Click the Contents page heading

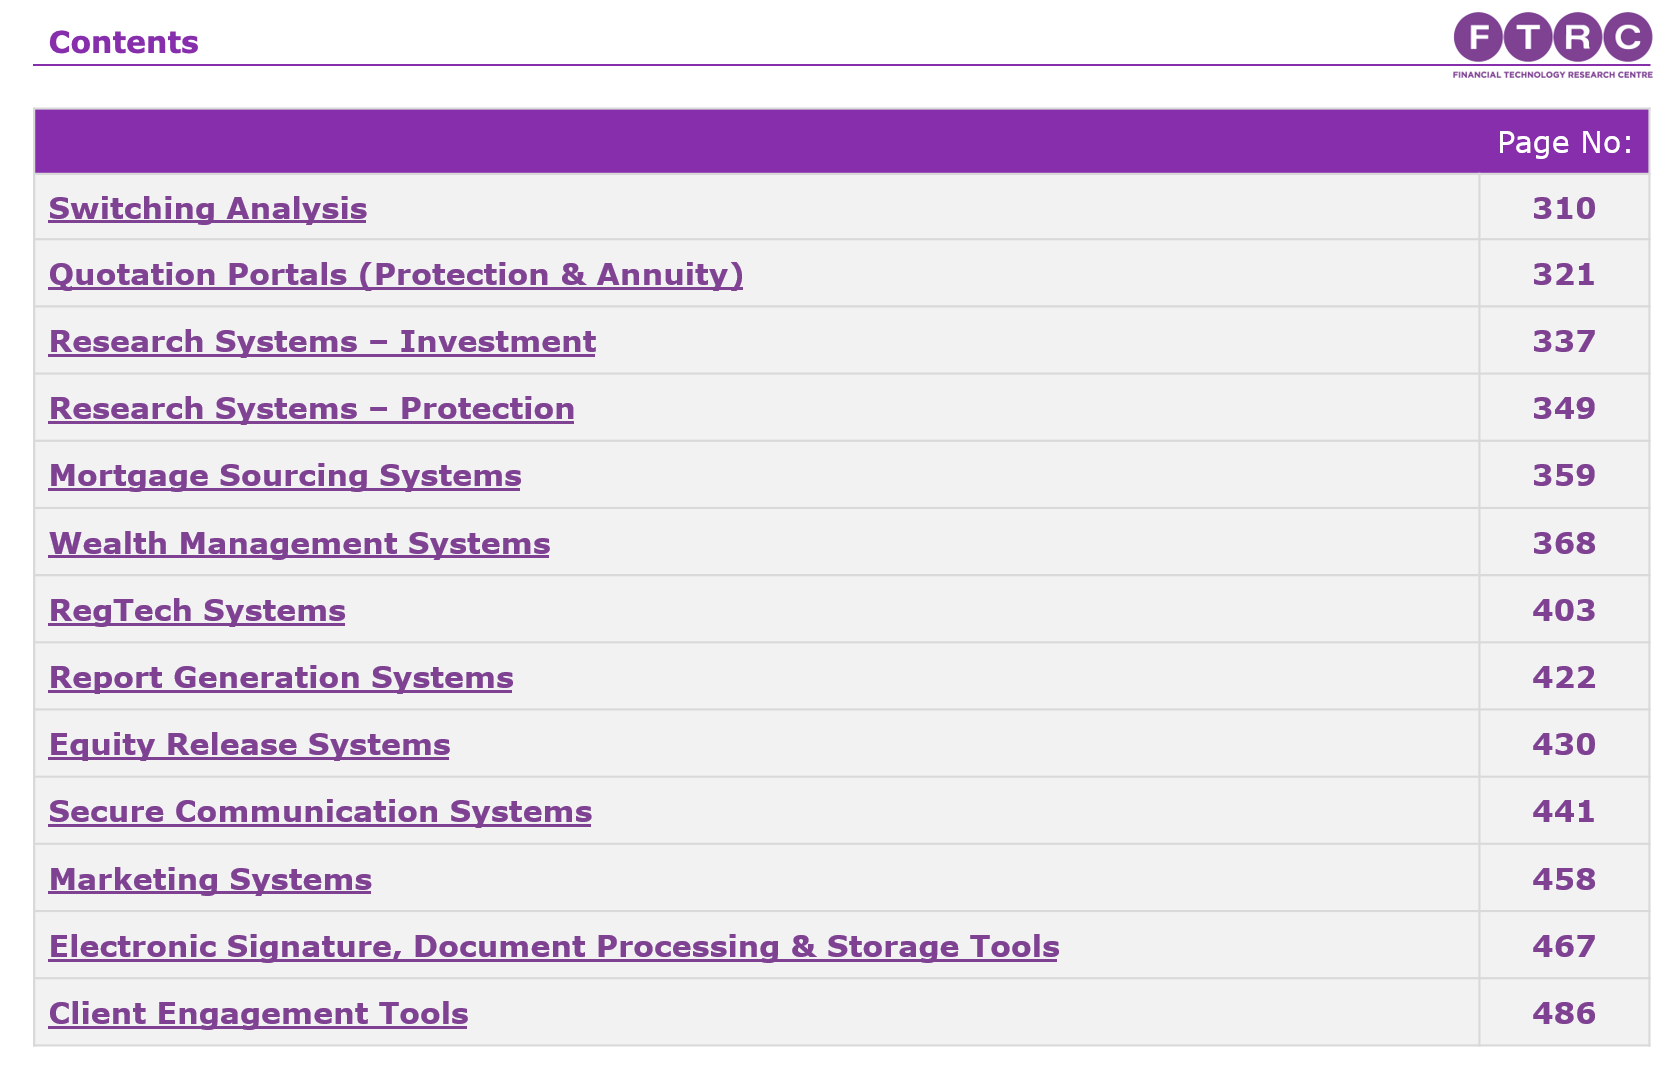point(124,42)
